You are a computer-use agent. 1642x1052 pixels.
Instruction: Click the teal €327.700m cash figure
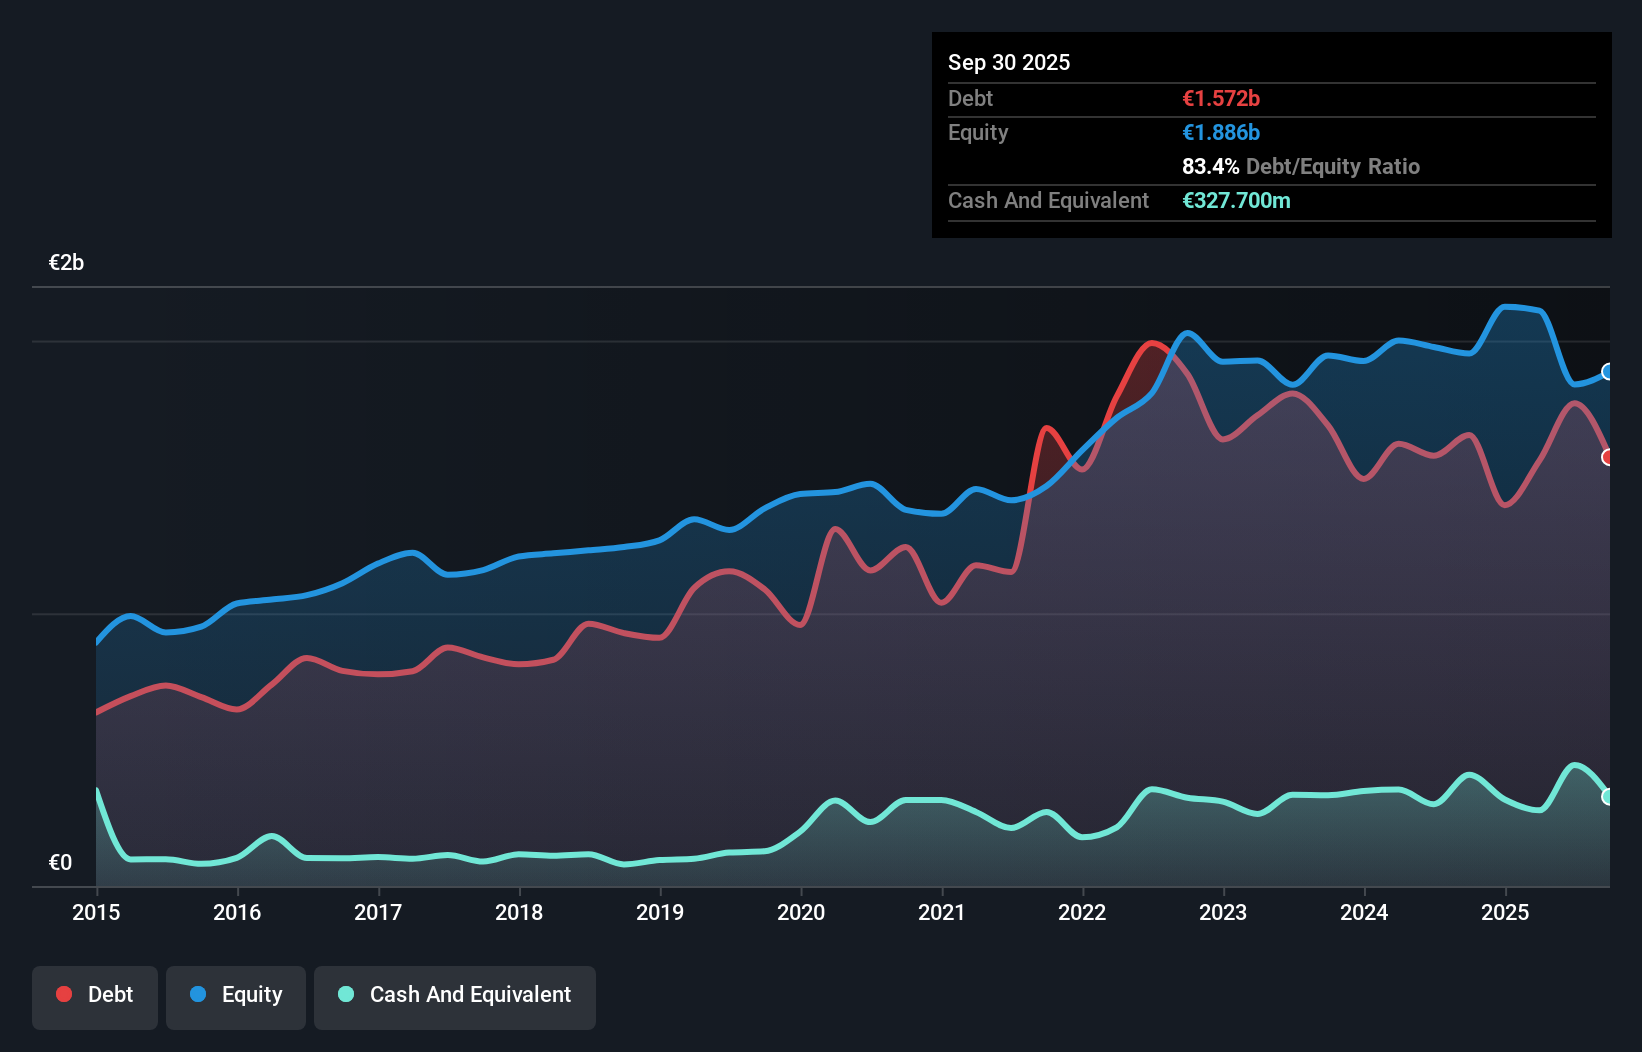1239,200
